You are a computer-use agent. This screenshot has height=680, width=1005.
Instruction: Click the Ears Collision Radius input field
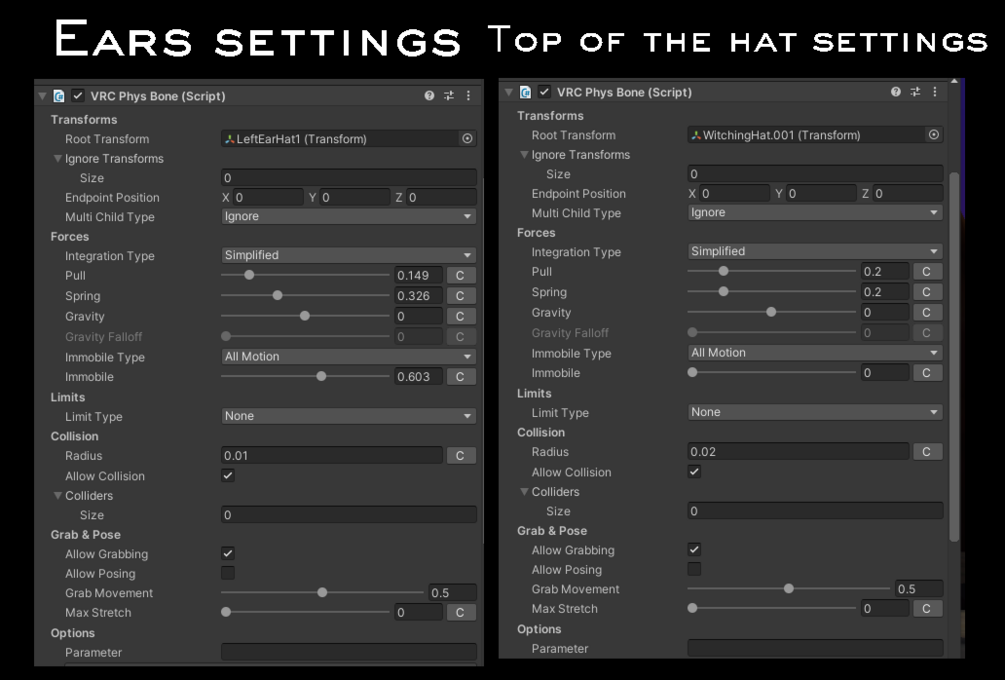point(331,456)
